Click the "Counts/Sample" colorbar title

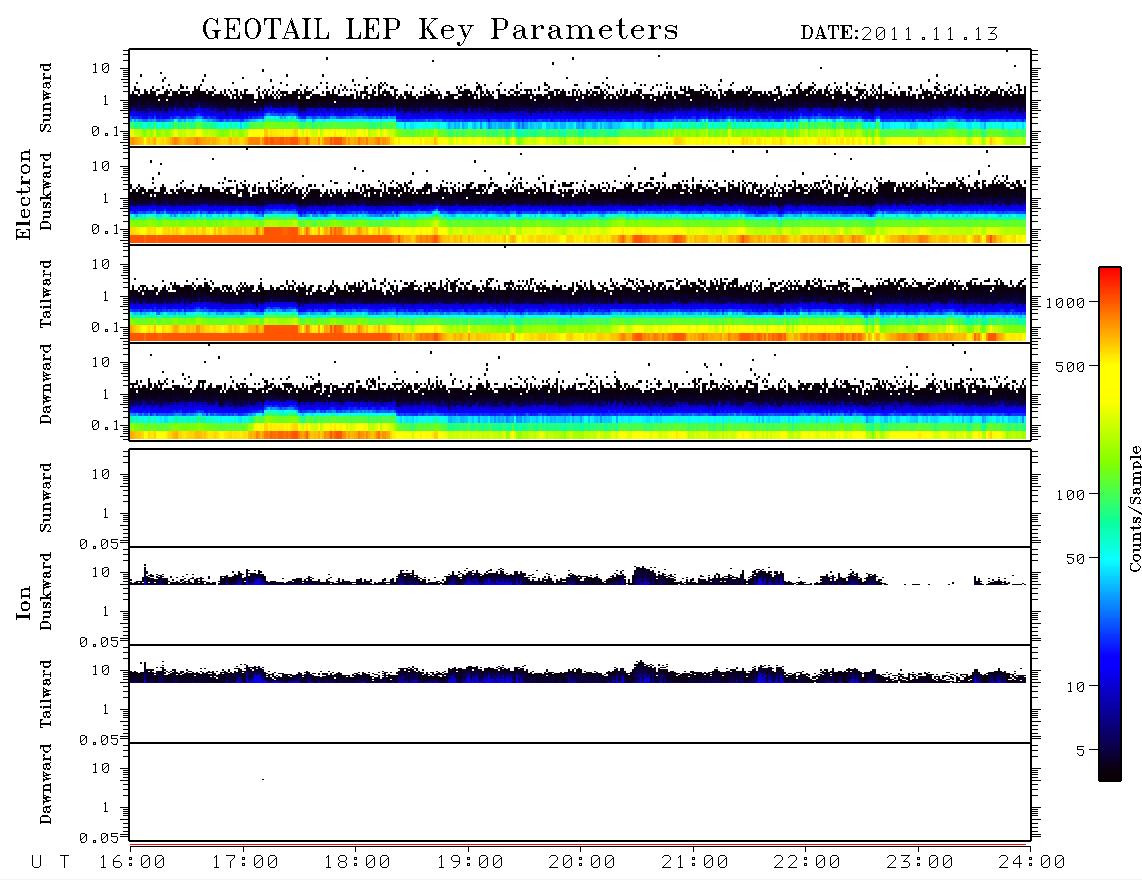pos(1134,508)
